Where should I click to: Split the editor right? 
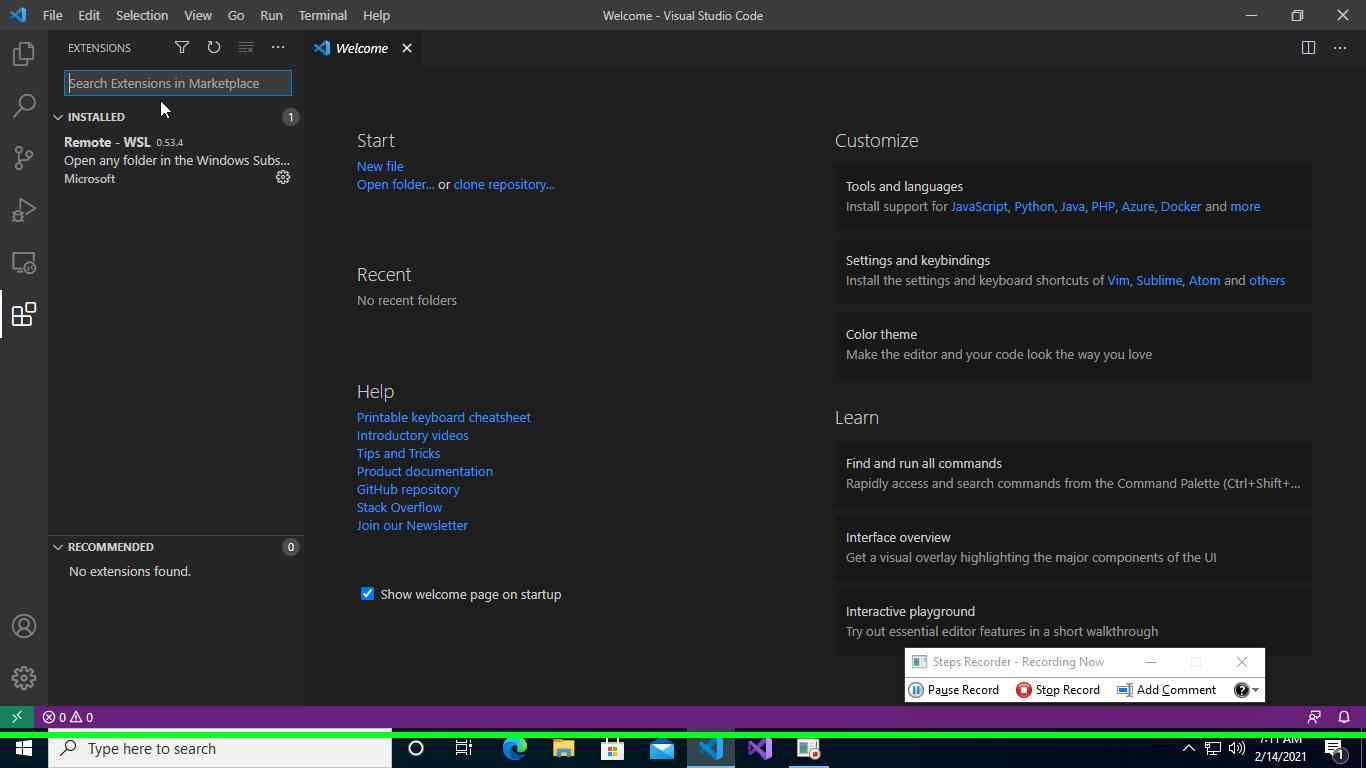point(1308,47)
